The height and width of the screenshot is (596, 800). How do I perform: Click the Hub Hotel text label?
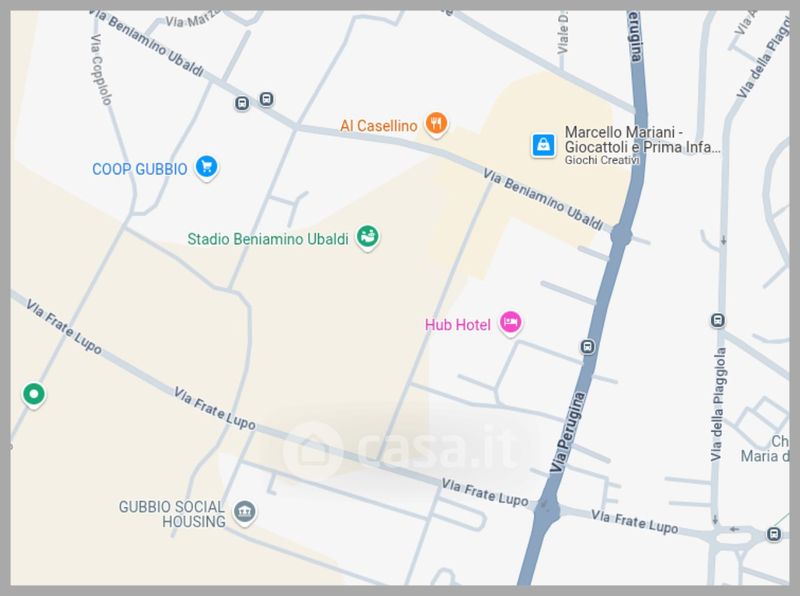pyautogui.click(x=458, y=325)
